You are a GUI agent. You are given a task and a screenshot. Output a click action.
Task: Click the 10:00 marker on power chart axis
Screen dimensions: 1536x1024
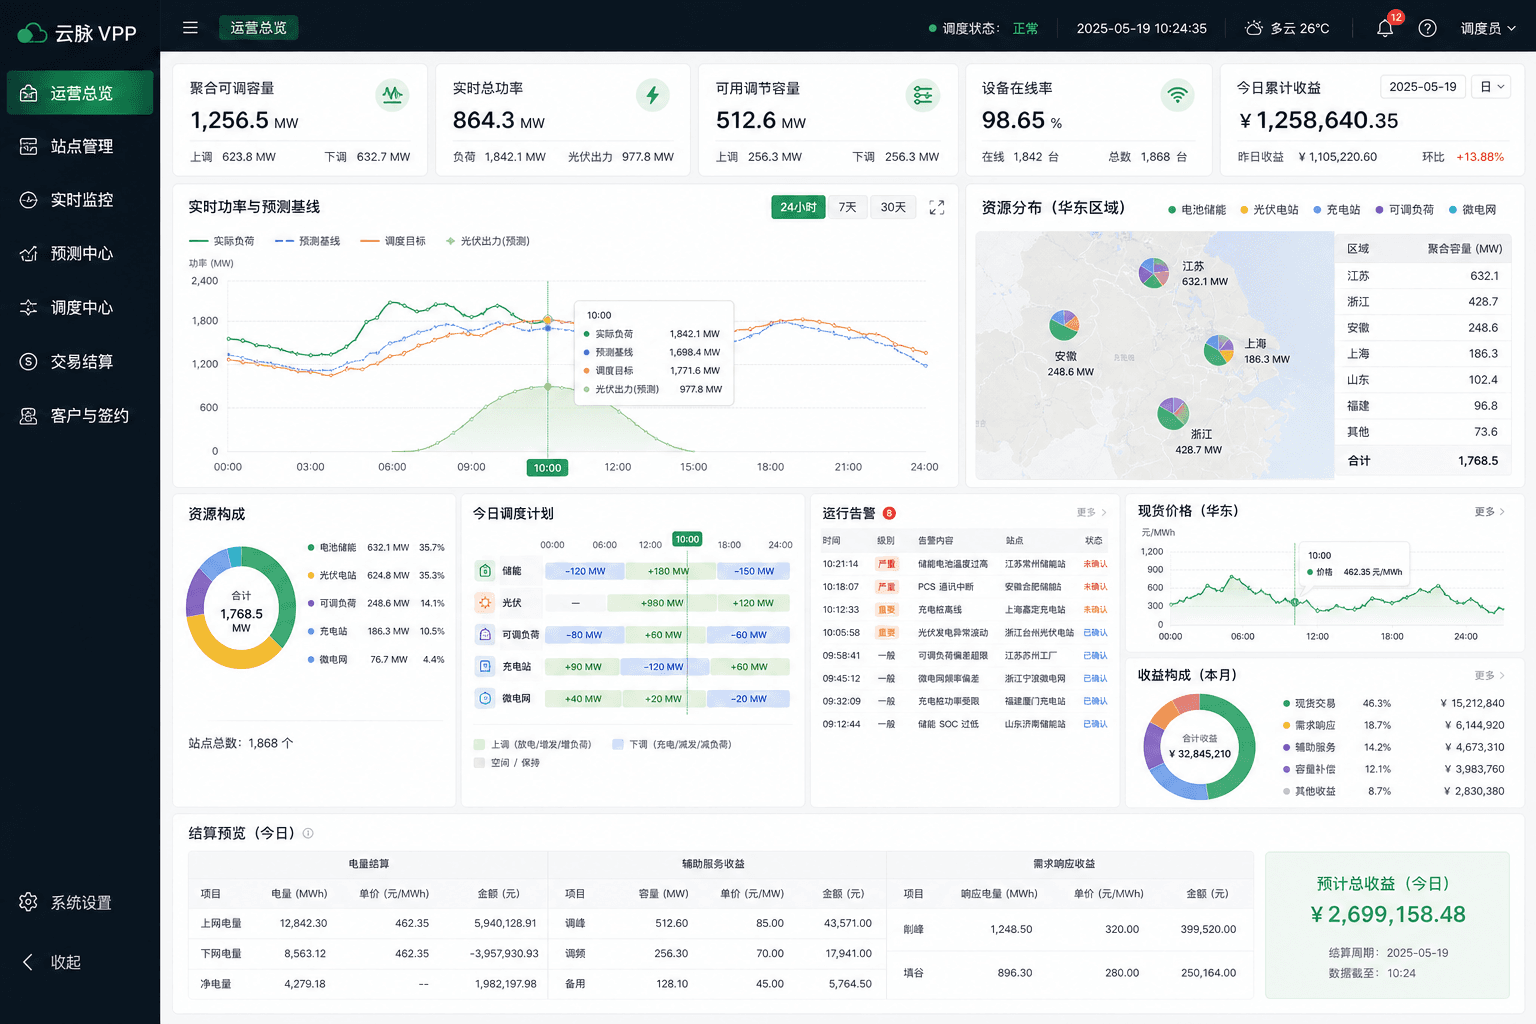547,467
